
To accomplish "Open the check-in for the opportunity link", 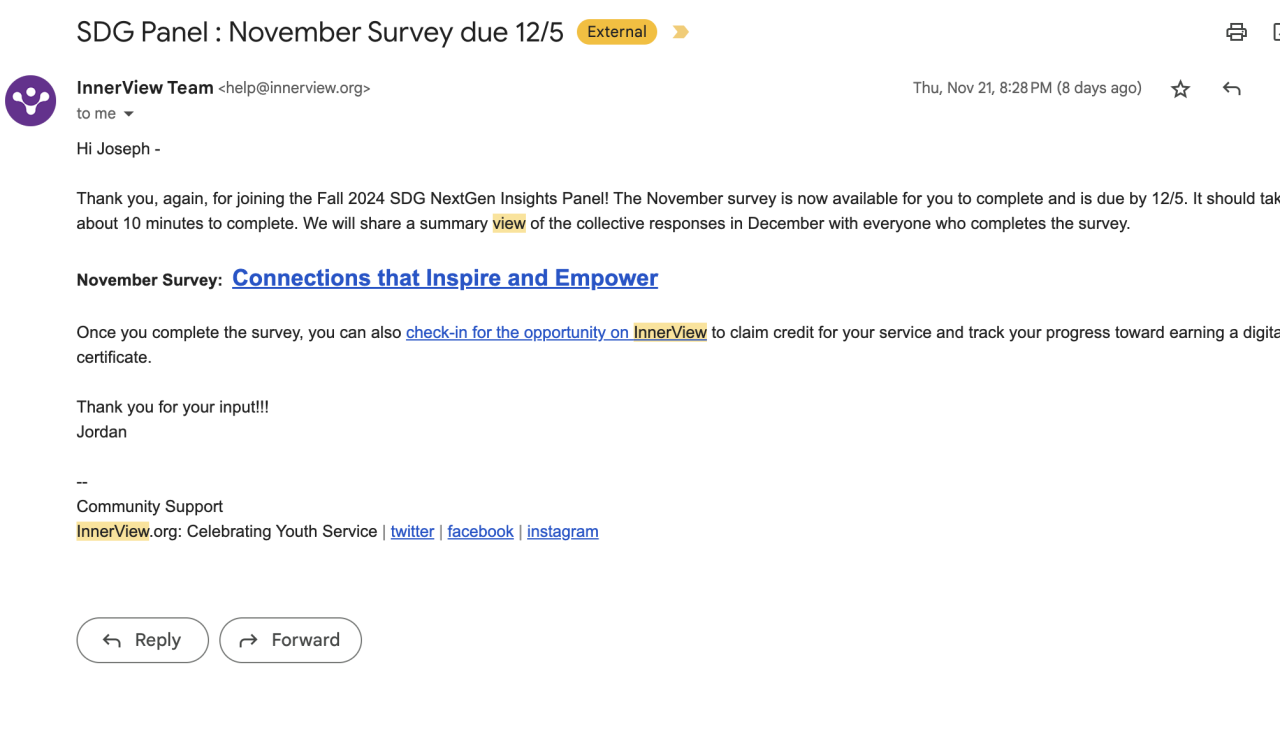I will (556, 332).
